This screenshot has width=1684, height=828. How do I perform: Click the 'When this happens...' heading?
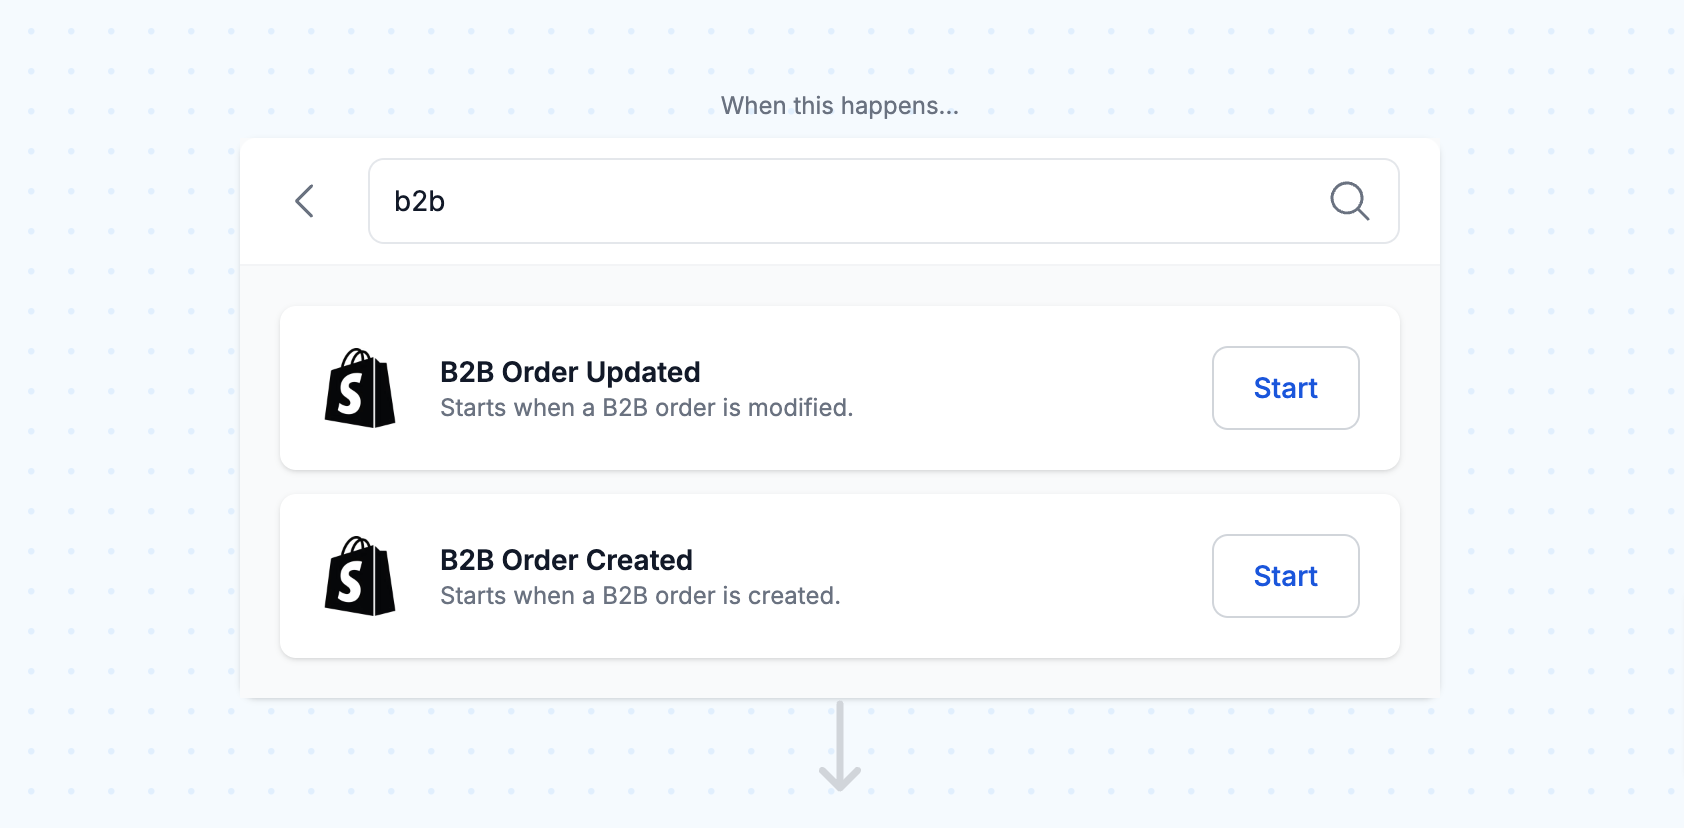pyautogui.click(x=840, y=106)
